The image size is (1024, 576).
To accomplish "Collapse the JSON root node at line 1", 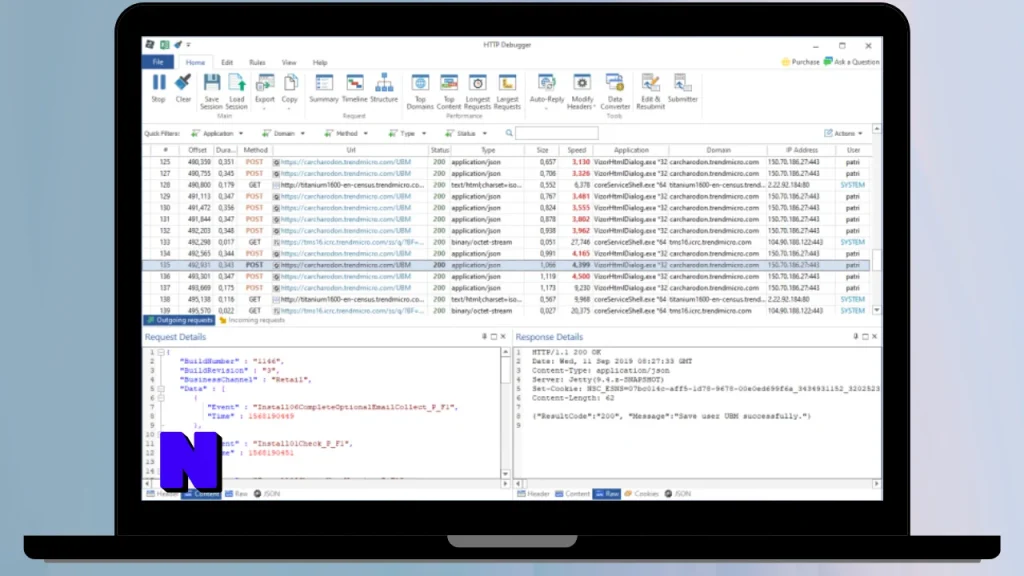I will [x=161, y=352].
